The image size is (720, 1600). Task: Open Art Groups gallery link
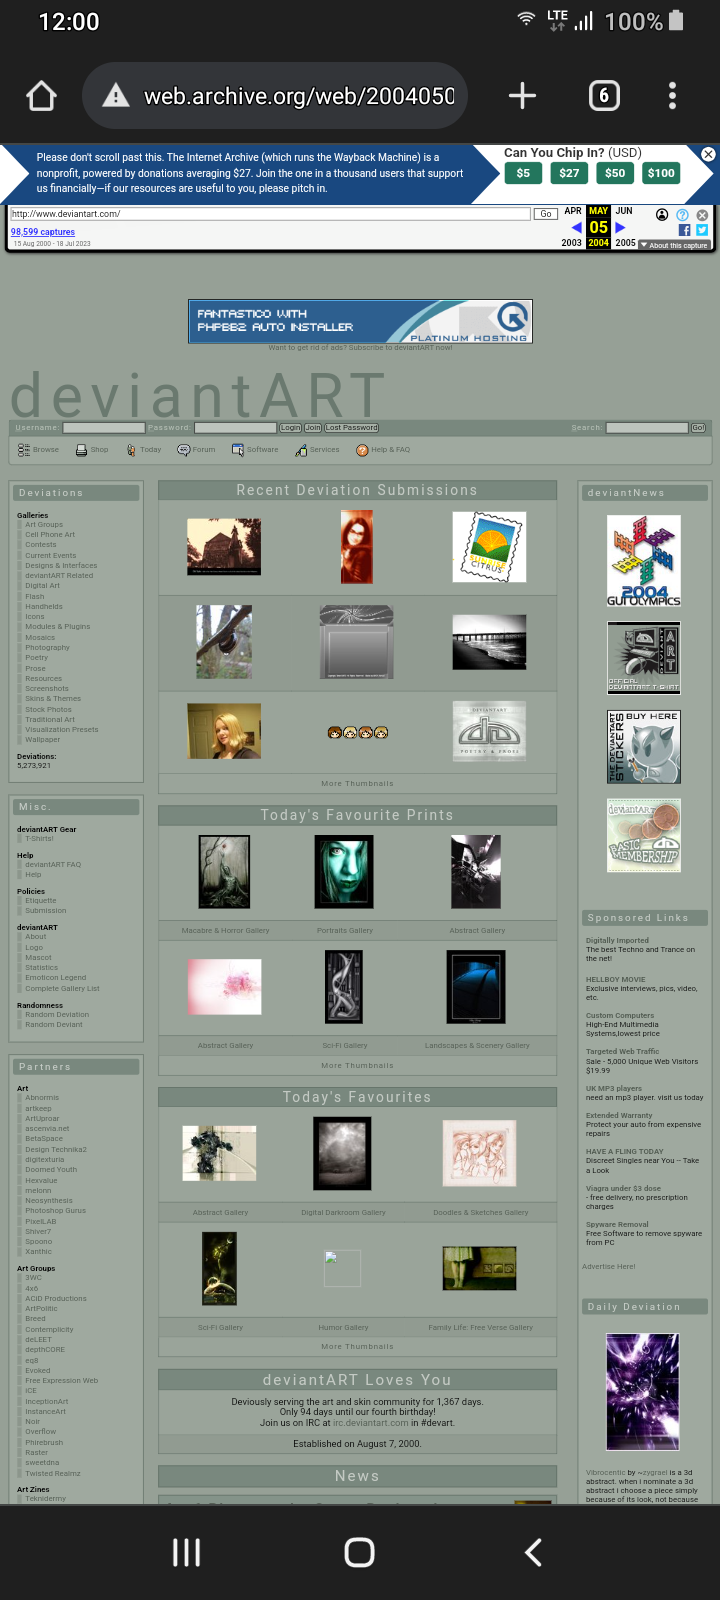(x=44, y=524)
